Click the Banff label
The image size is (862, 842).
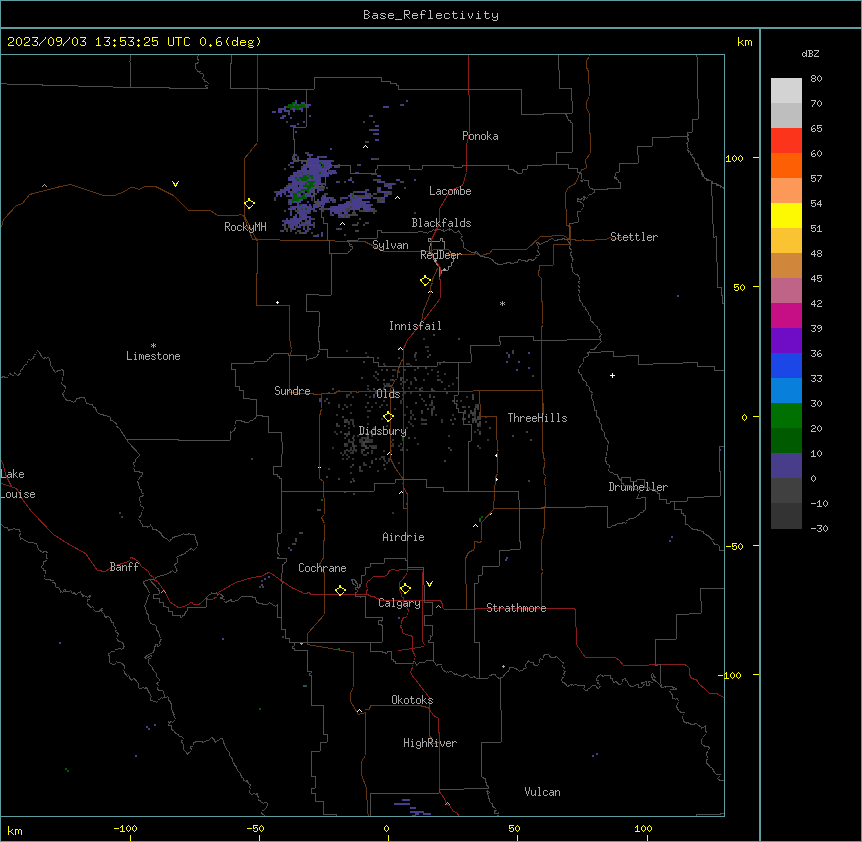click(x=124, y=567)
